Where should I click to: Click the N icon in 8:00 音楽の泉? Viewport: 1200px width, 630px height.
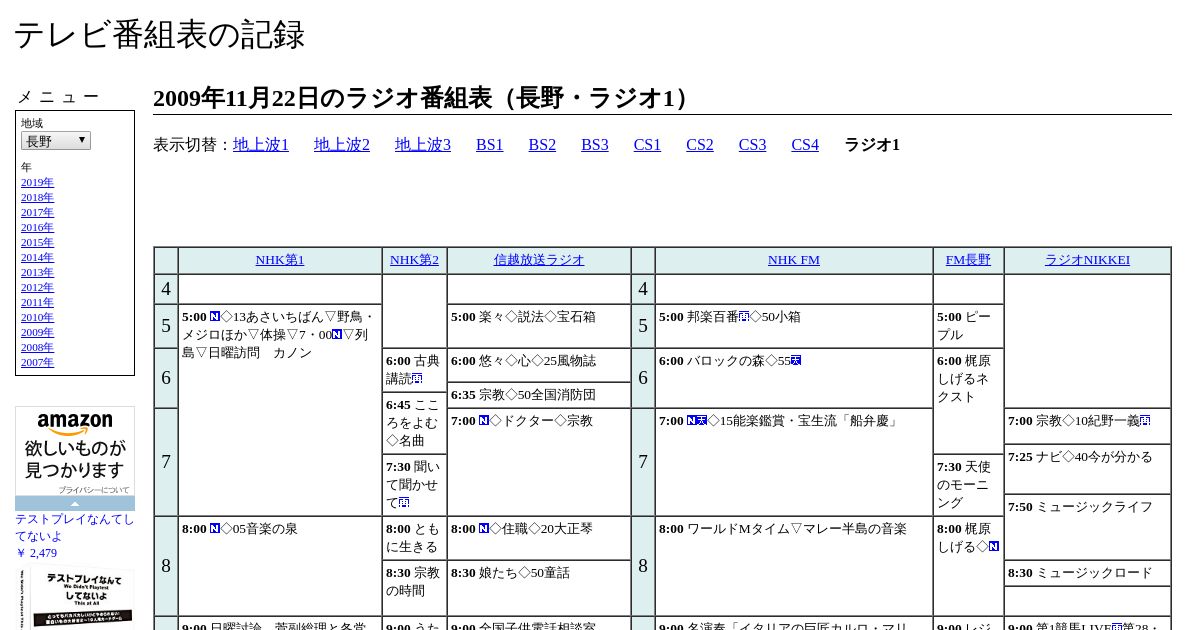click(x=215, y=529)
